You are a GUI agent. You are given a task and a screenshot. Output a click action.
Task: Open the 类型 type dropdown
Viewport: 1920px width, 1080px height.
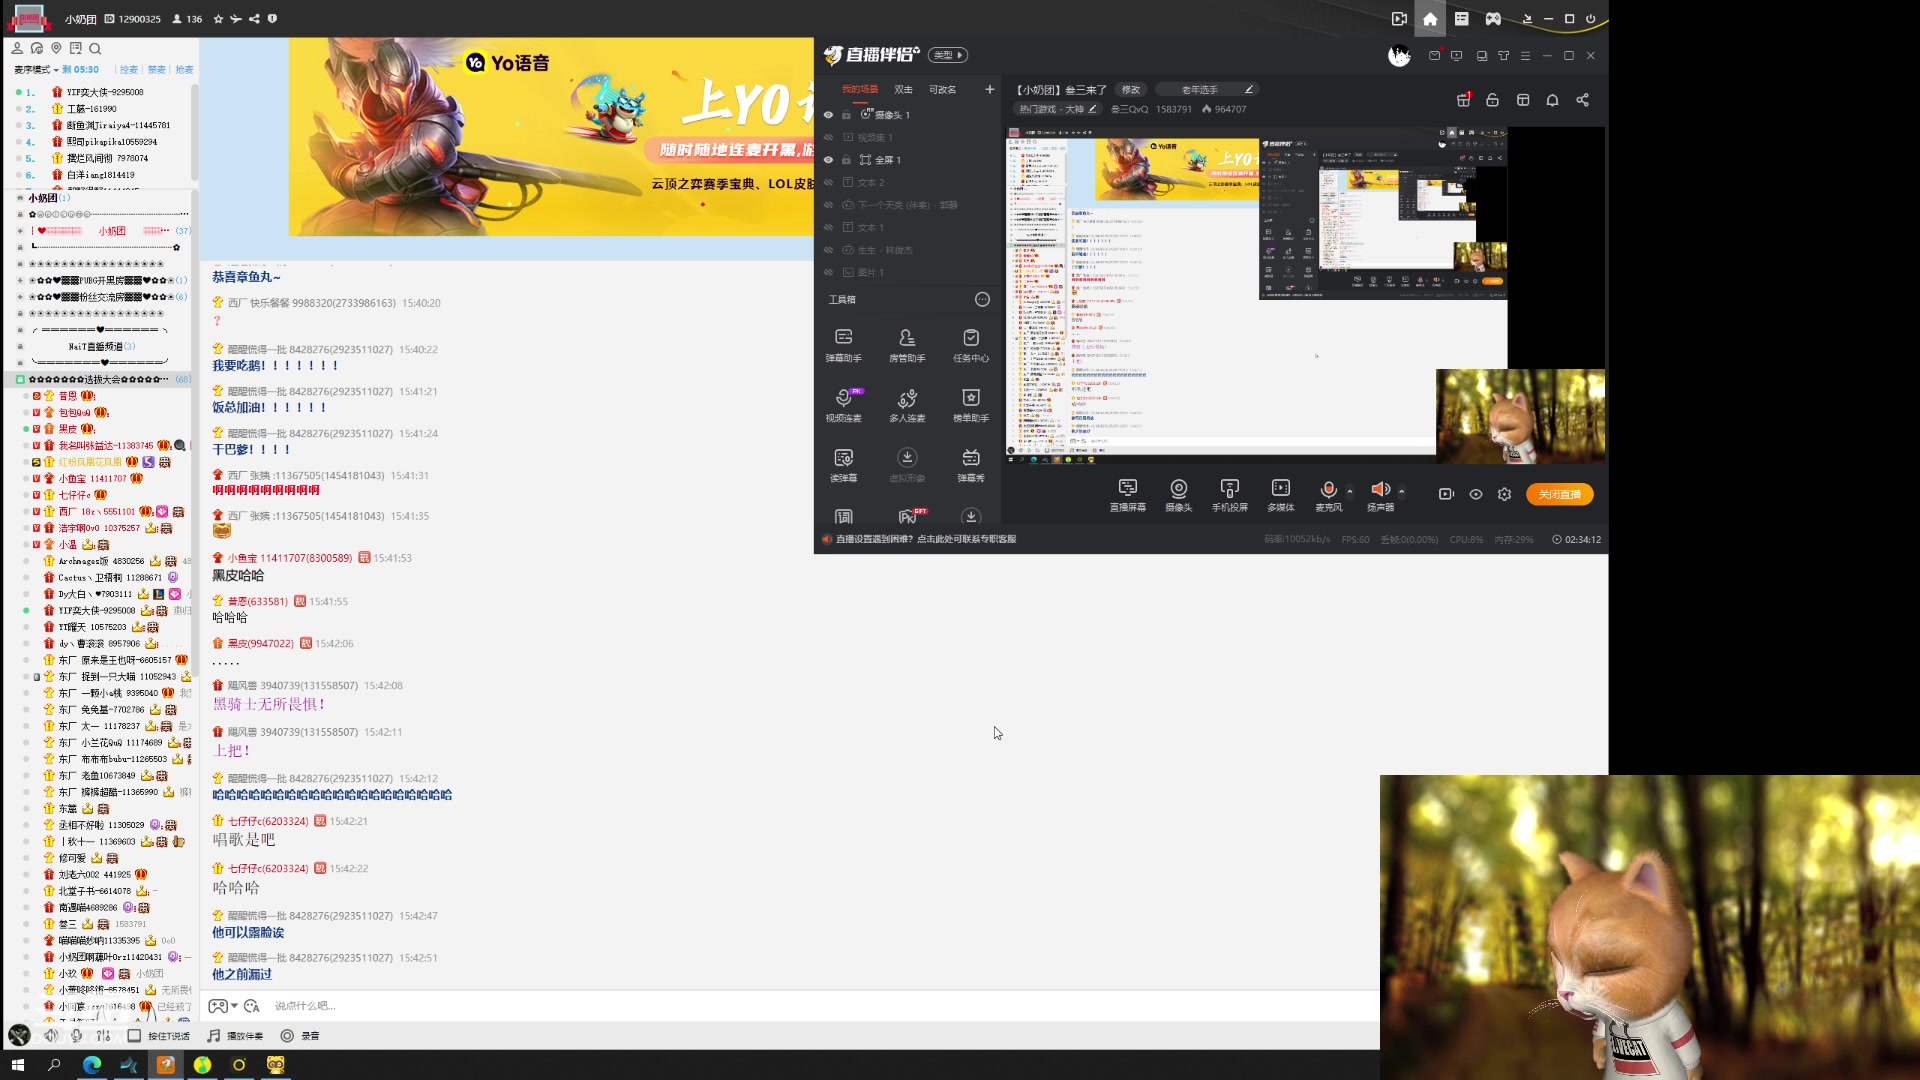948,55
